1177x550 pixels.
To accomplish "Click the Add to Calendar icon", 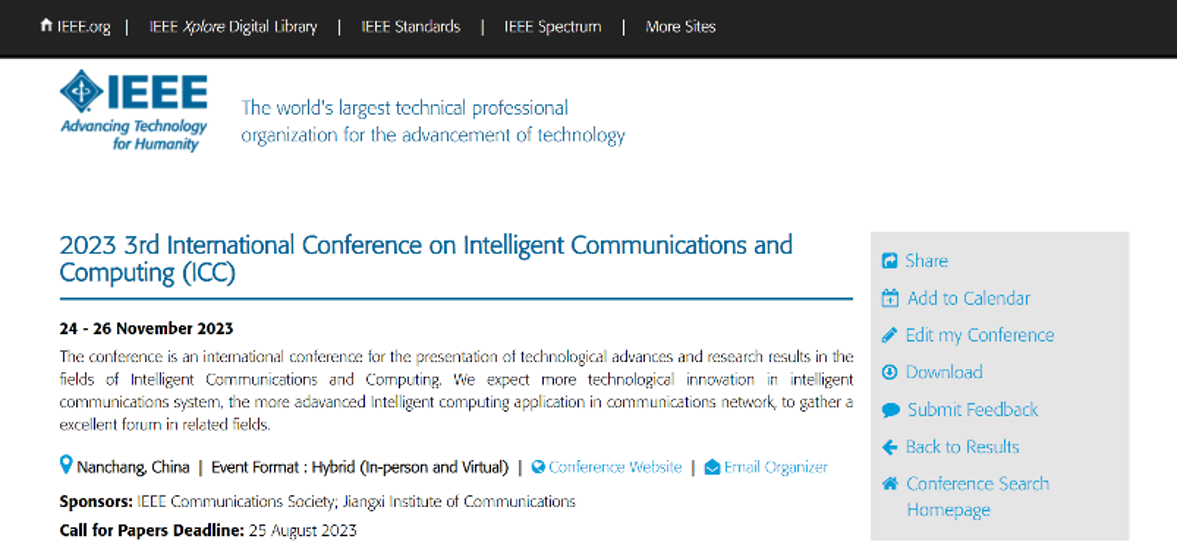I will (x=890, y=298).
